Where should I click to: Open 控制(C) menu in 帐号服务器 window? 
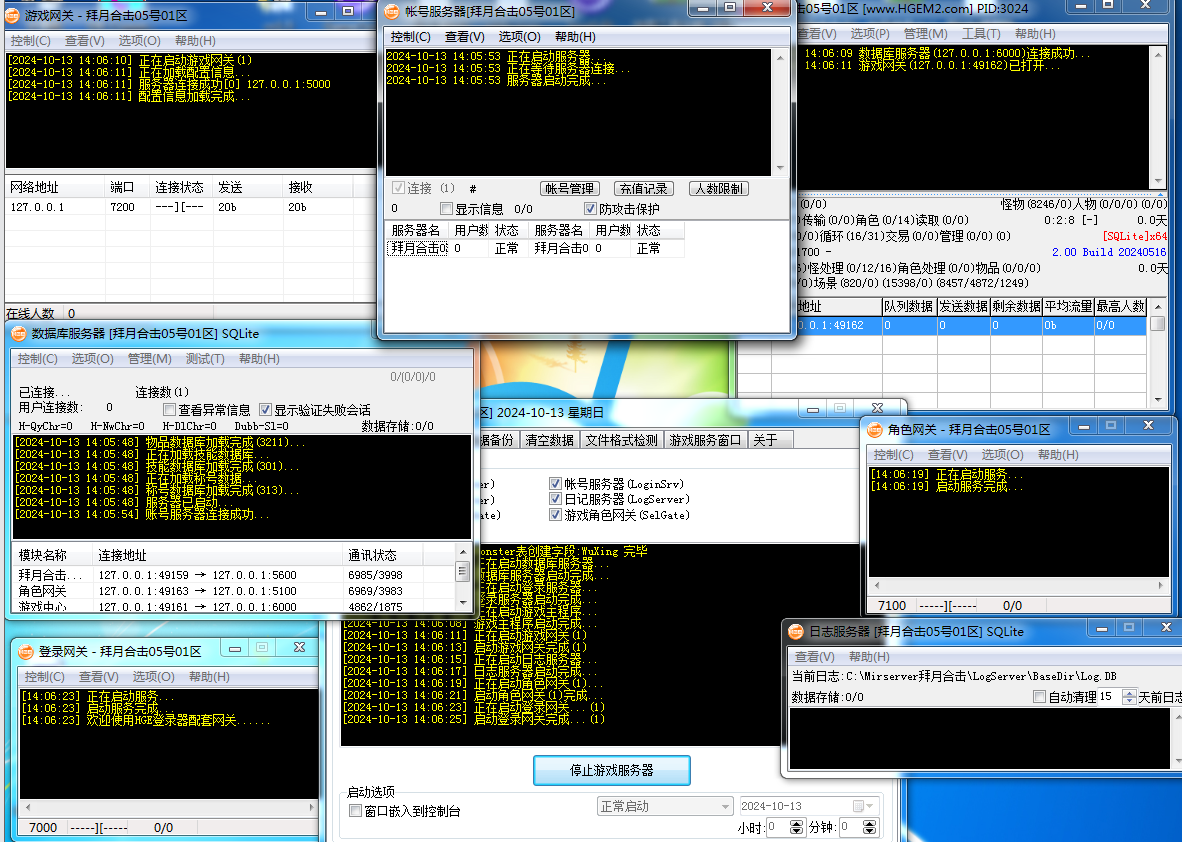[410, 37]
